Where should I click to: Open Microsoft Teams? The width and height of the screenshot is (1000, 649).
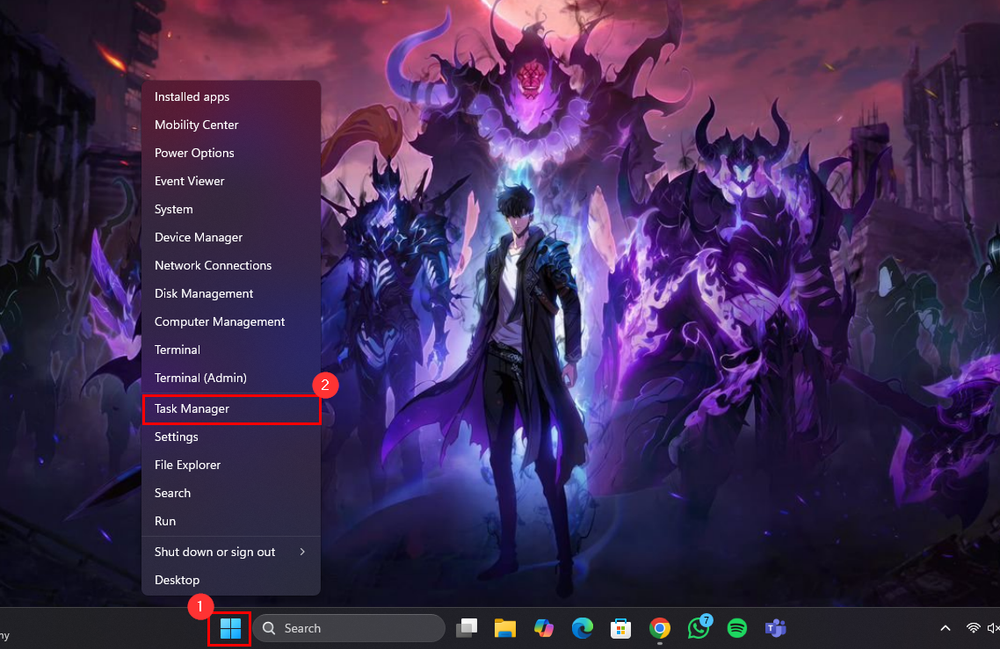(775, 628)
